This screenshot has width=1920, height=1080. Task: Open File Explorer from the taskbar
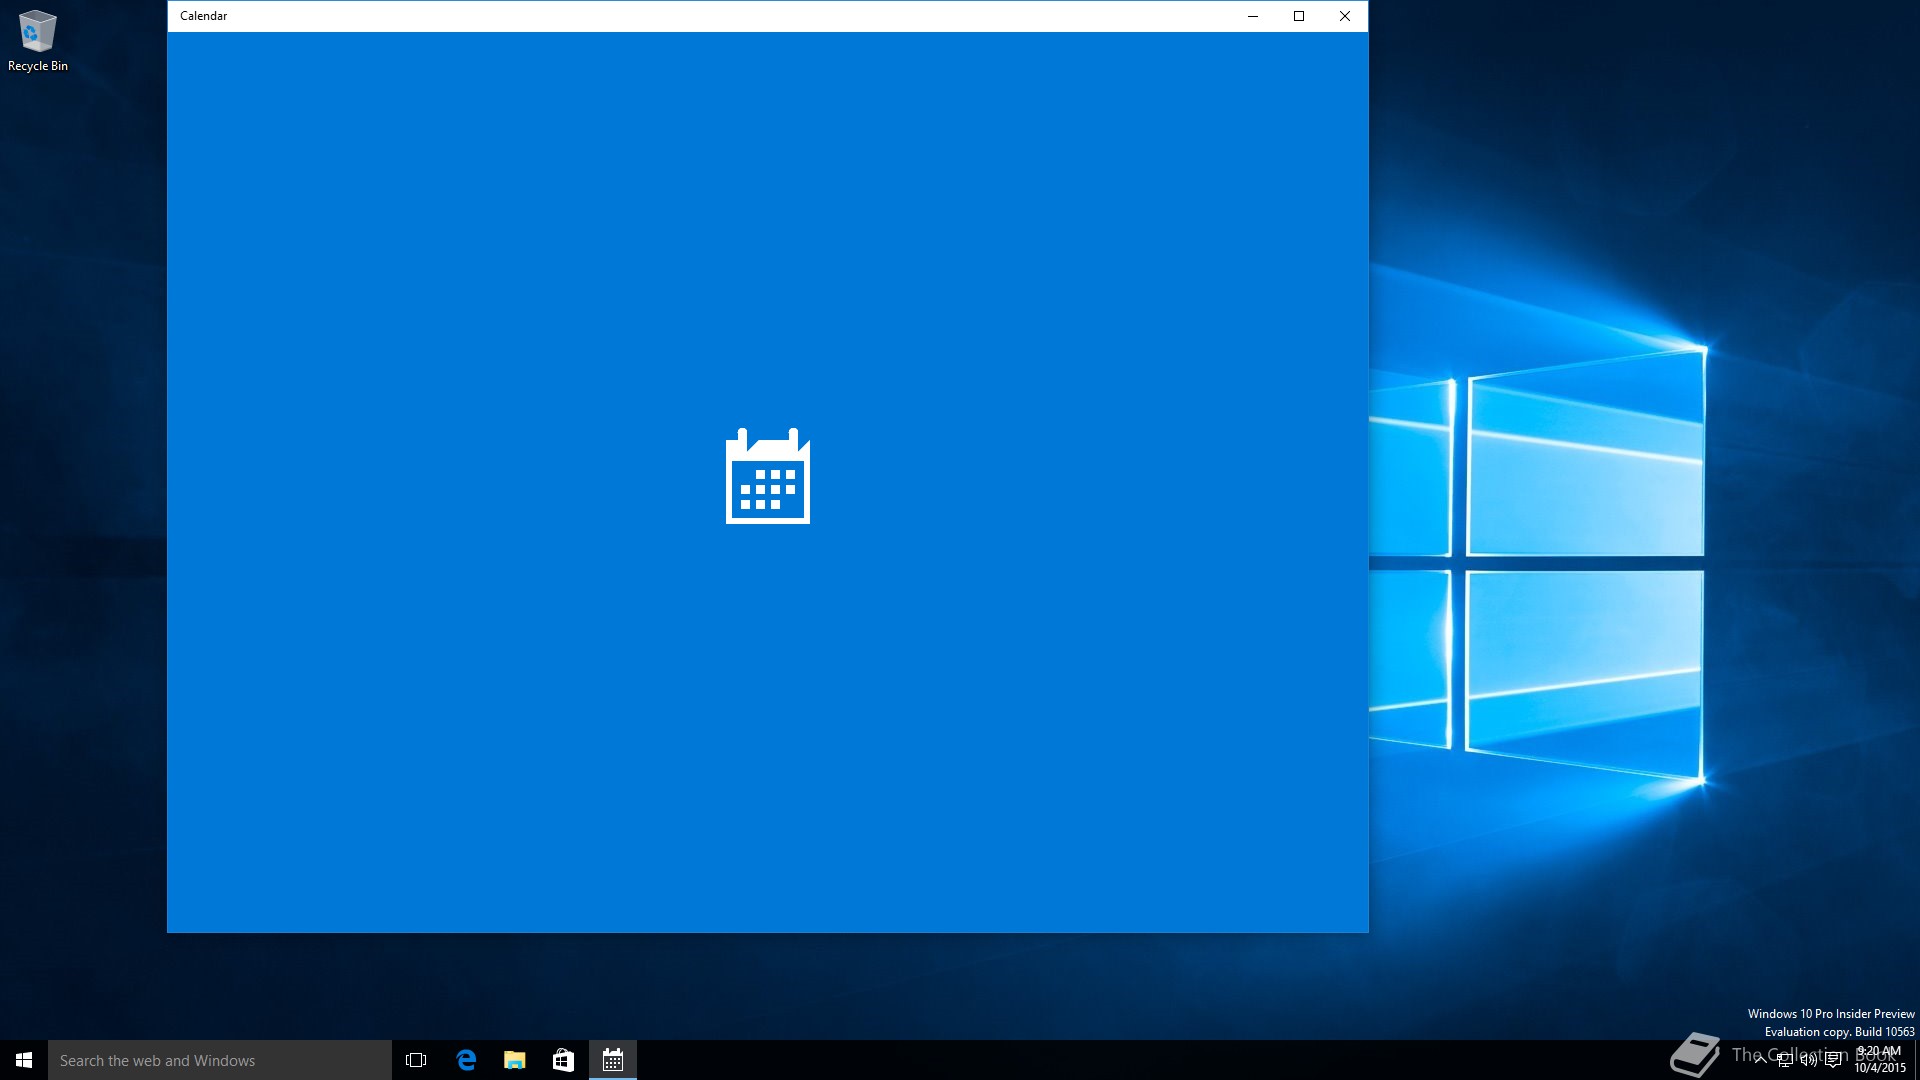(515, 1060)
